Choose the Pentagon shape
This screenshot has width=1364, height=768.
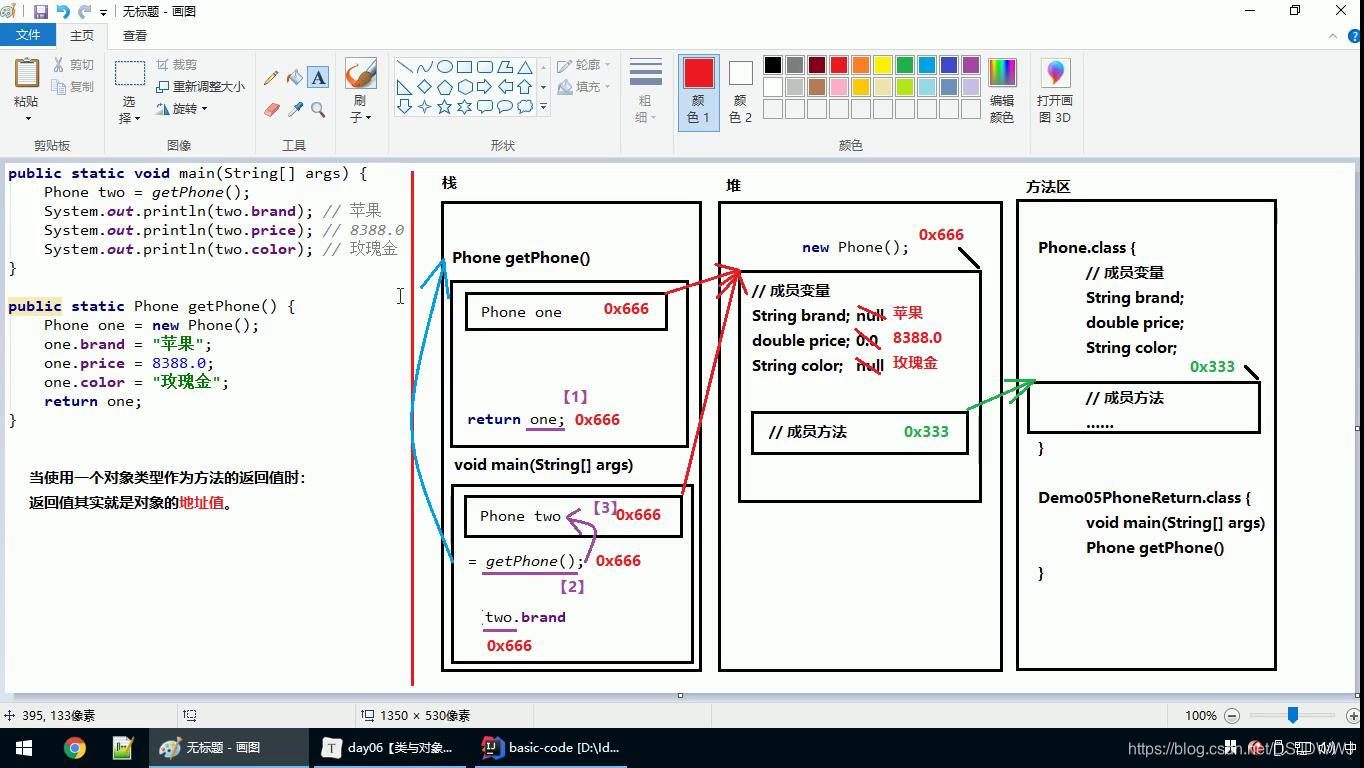(444, 87)
